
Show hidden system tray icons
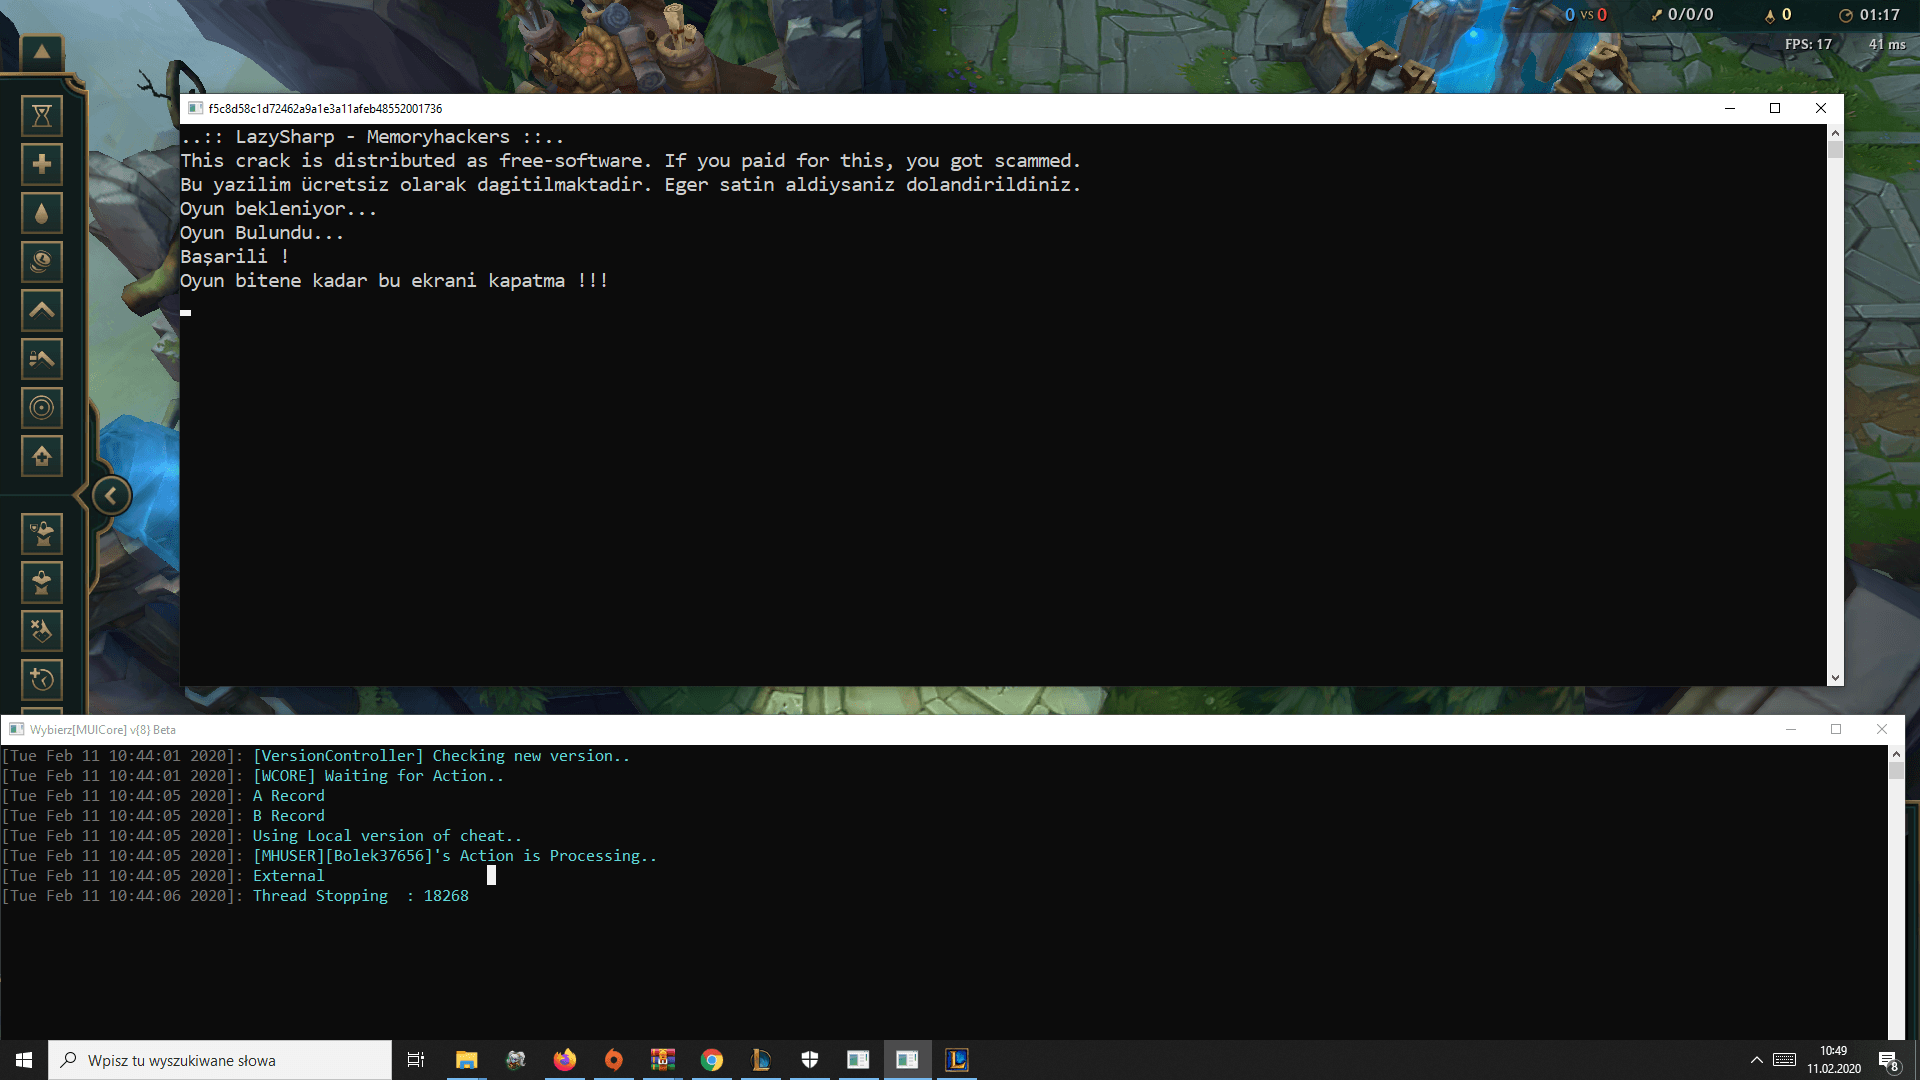(x=1756, y=1060)
